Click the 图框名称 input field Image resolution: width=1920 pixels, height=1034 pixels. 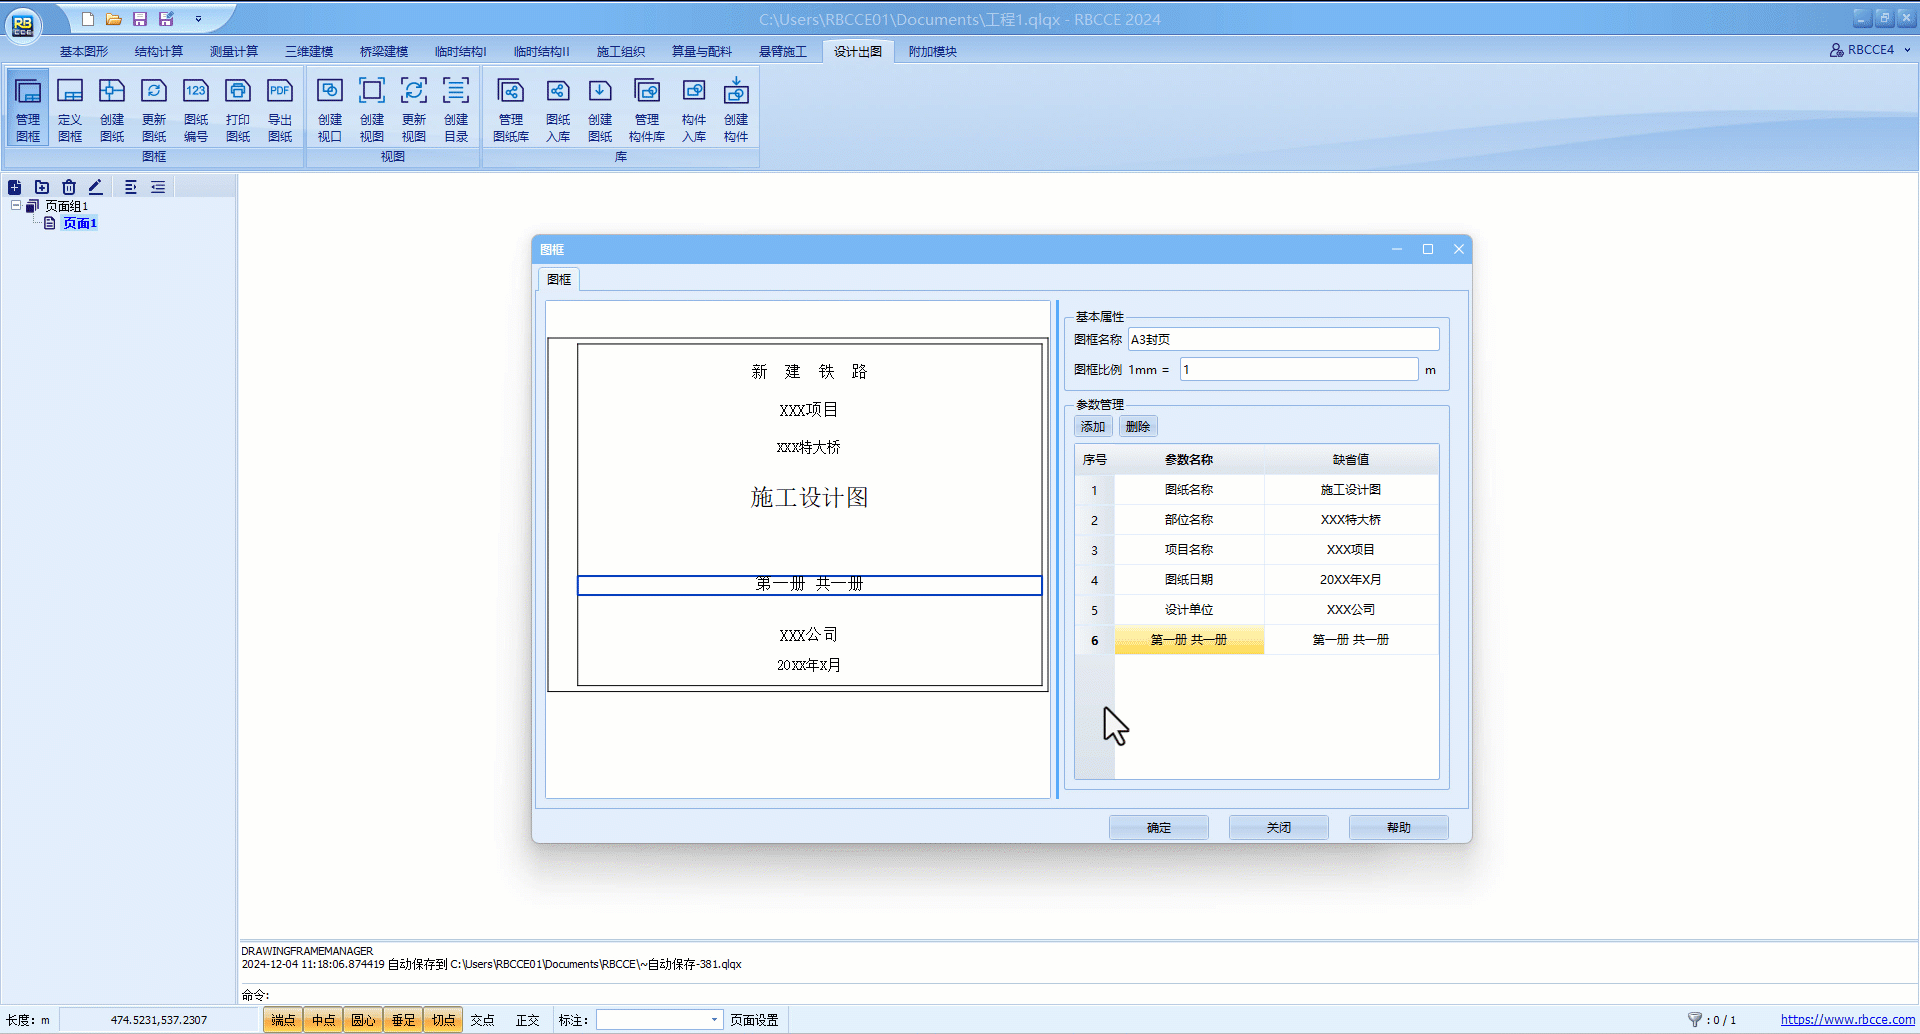[x=1283, y=340]
